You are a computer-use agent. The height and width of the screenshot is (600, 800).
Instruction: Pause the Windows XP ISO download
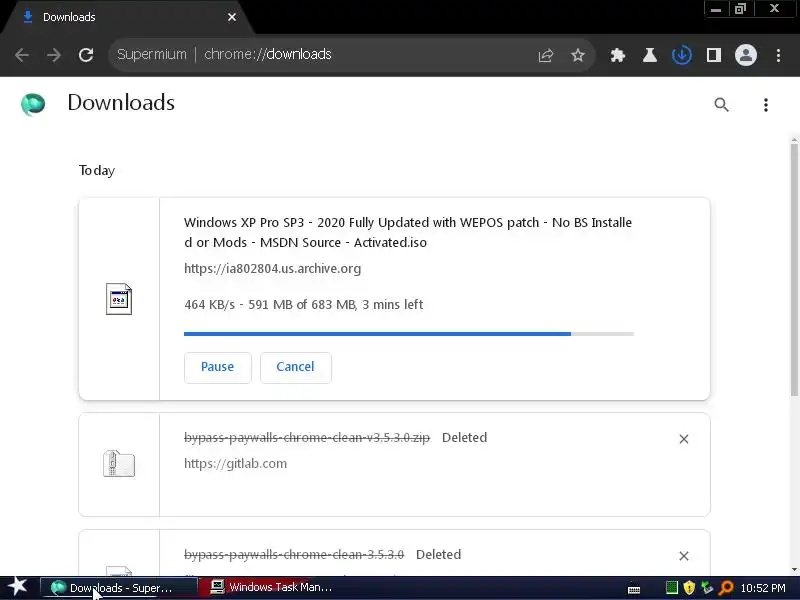217,367
